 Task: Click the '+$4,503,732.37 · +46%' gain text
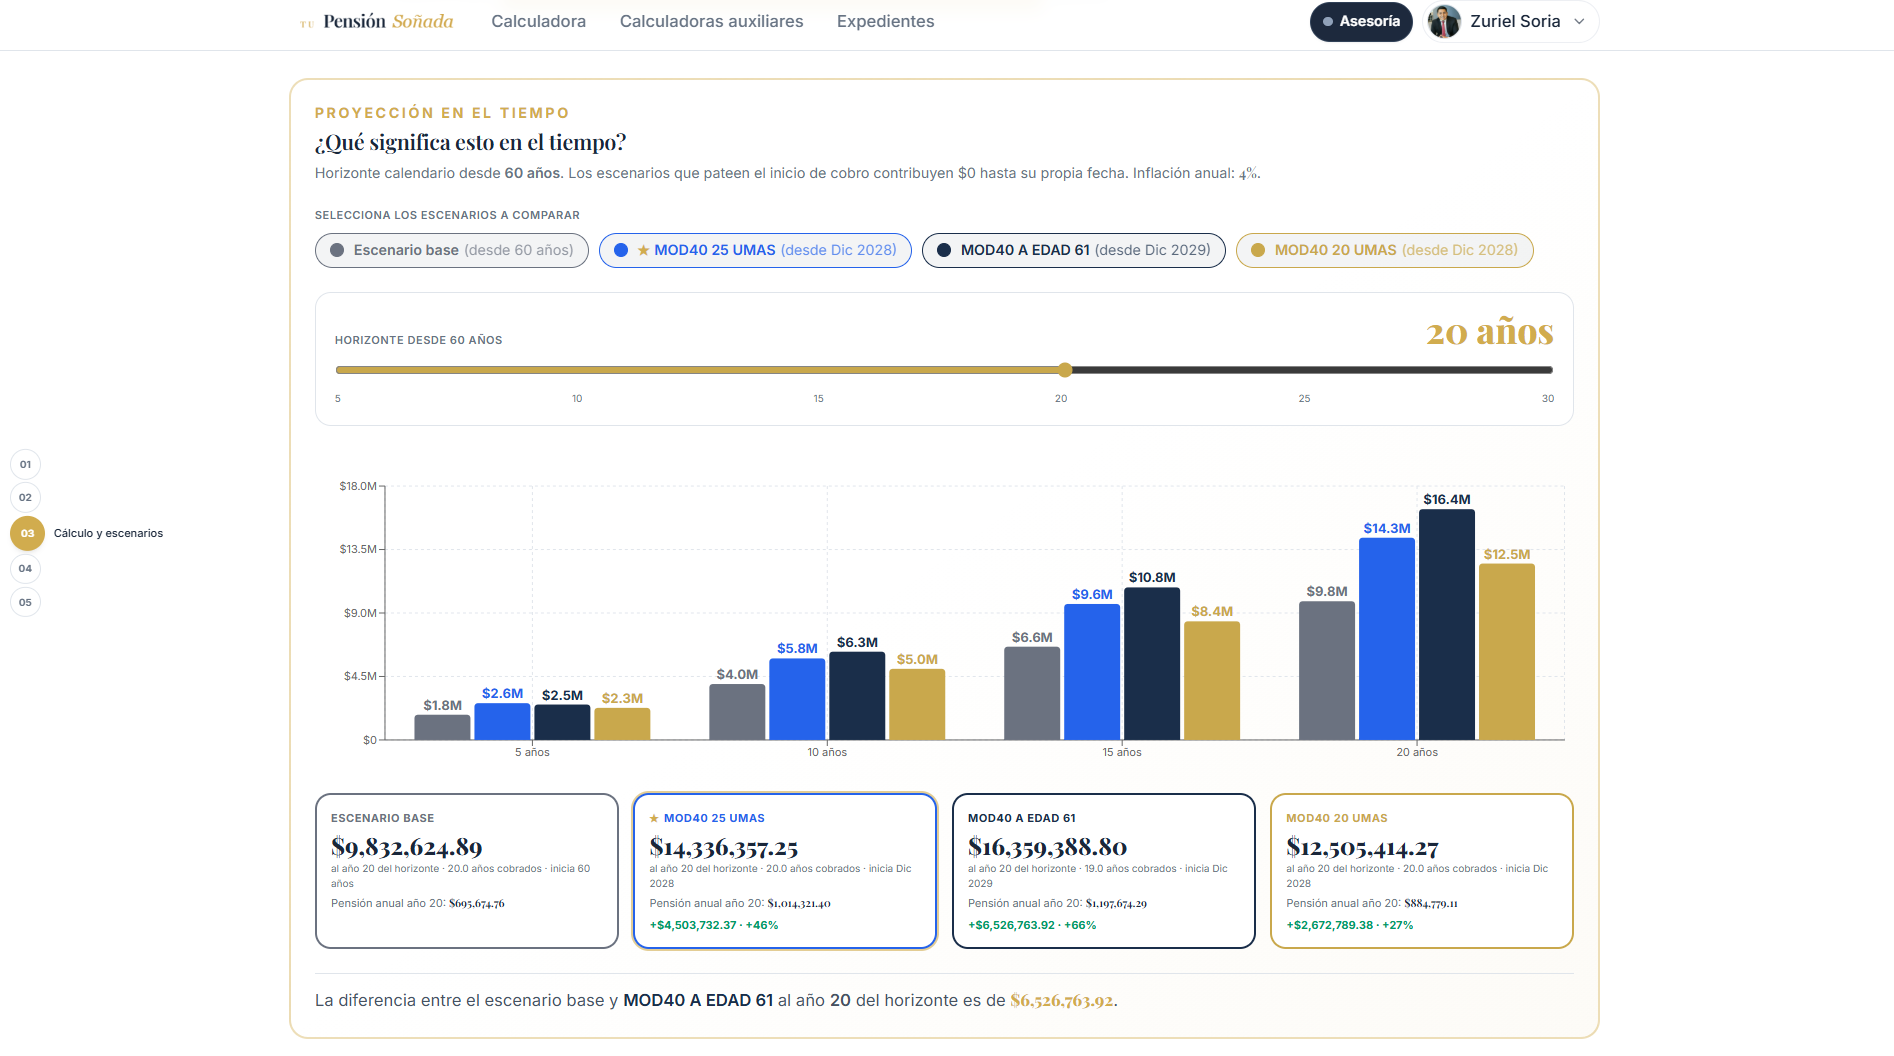pos(714,925)
